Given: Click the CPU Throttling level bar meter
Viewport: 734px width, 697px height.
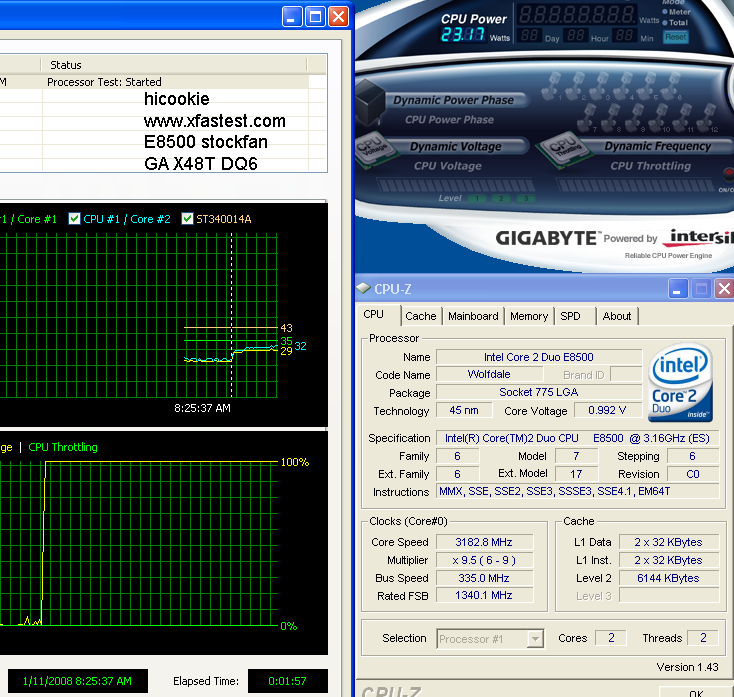Looking at the screenshot, I should tap(635, 185).
